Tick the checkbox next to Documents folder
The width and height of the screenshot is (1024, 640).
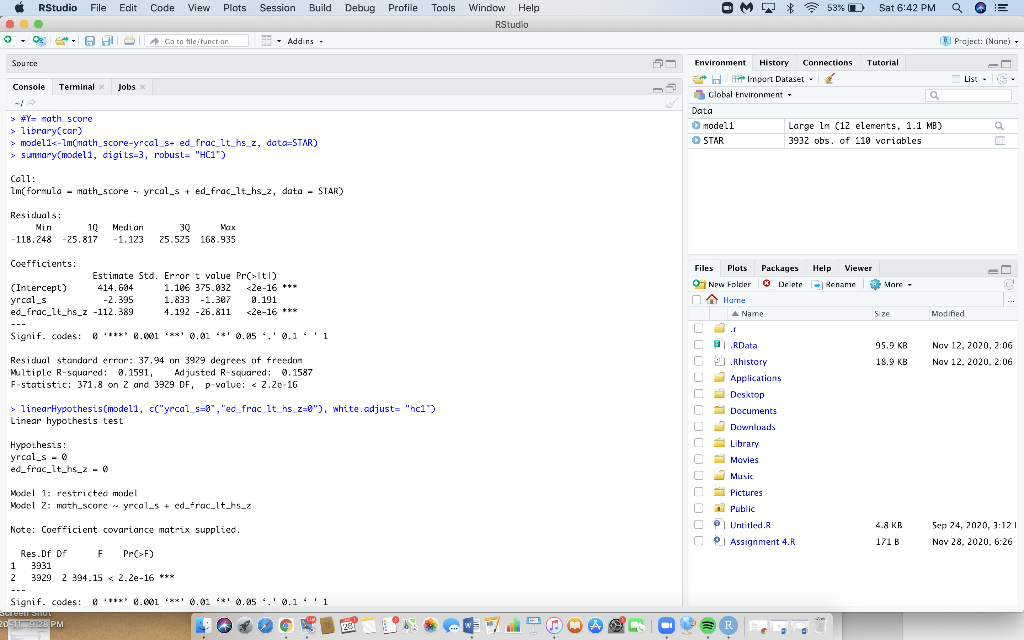click(700, 411)
